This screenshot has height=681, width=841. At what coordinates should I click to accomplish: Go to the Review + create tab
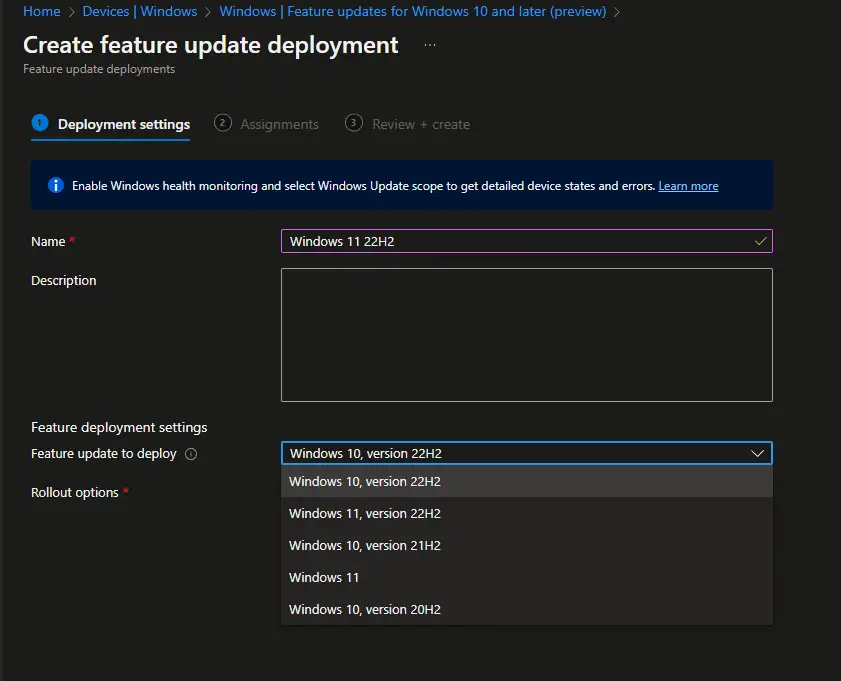(x=408, y=124)
